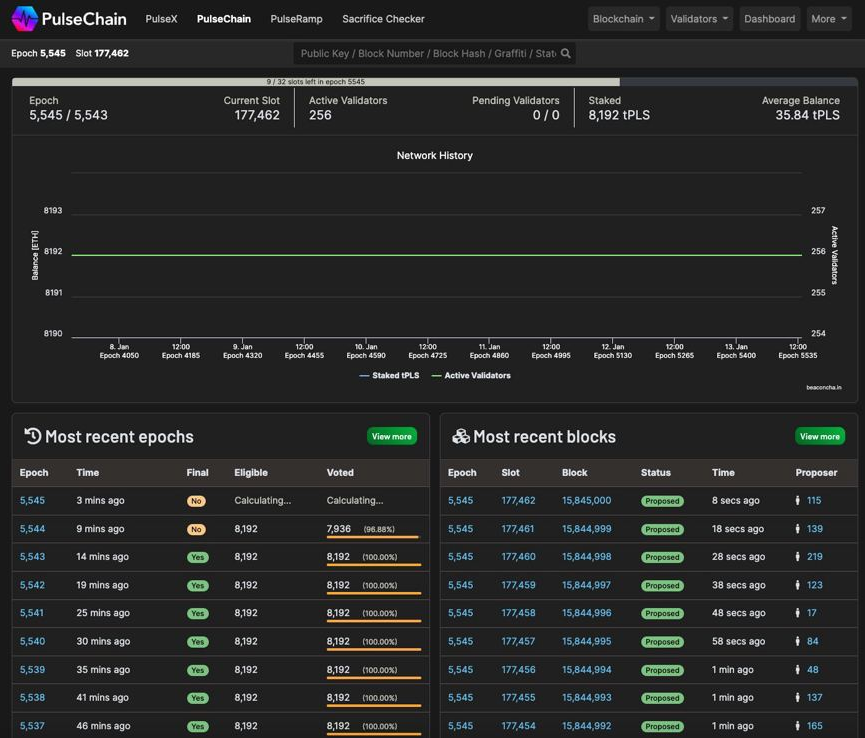Click the proposer icon next to 84
This screenshot has width=865, height=738.
point(797,641)
